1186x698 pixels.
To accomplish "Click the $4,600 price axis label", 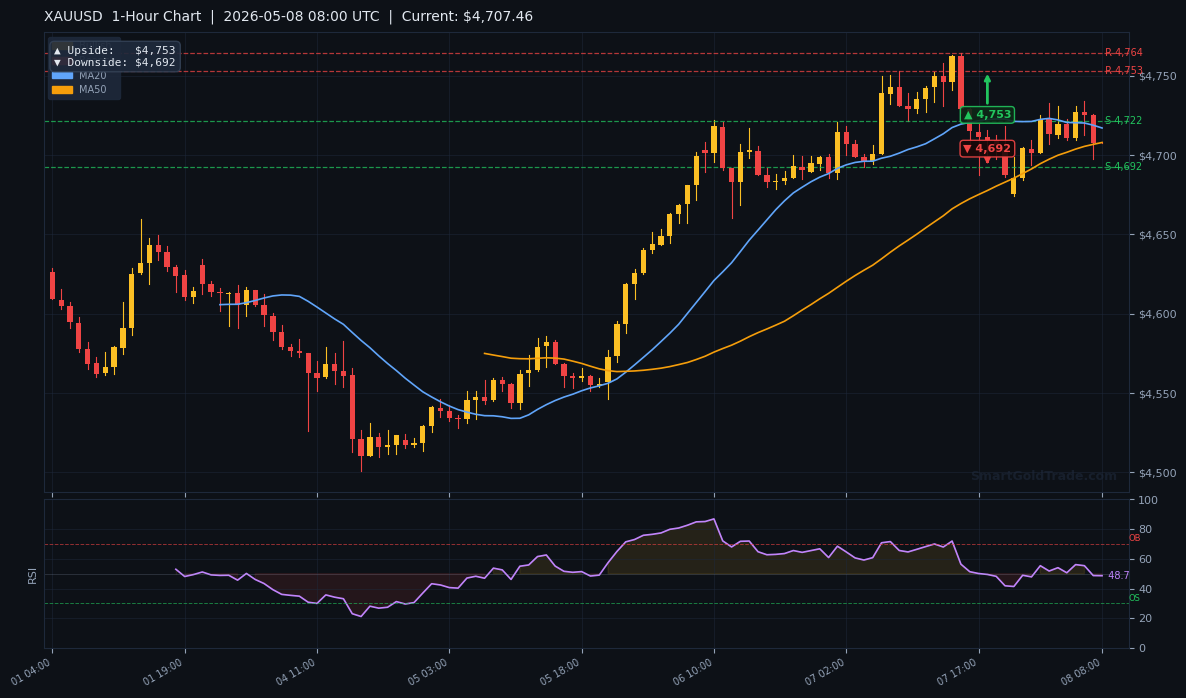I will pos(1157,315).
